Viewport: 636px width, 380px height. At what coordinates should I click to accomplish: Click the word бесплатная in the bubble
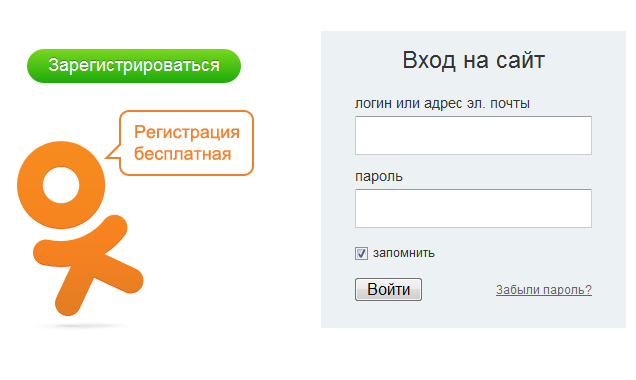[x=183, y=154]
